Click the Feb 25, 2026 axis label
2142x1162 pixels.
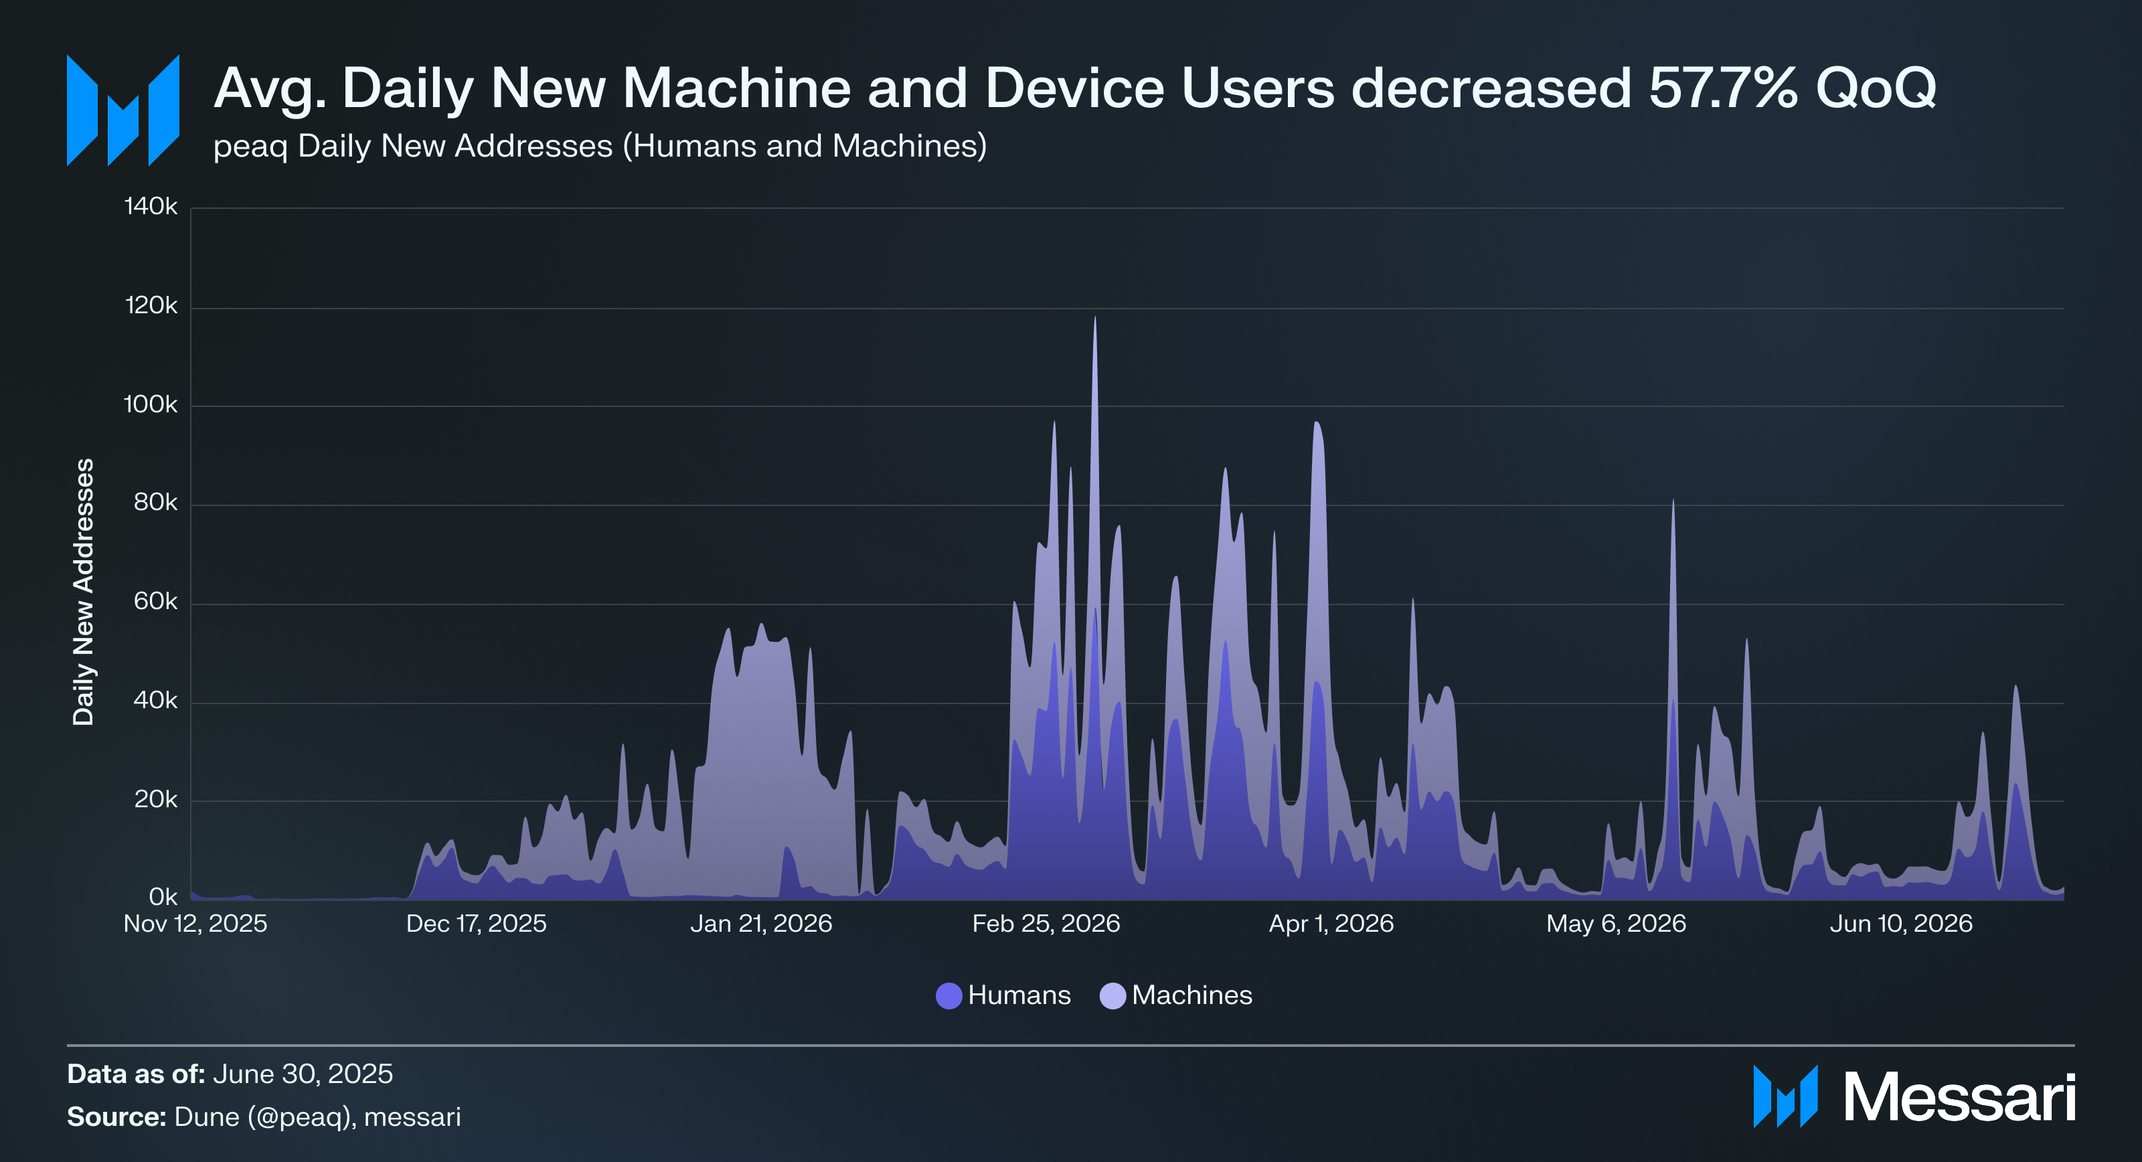(1046, 924)
